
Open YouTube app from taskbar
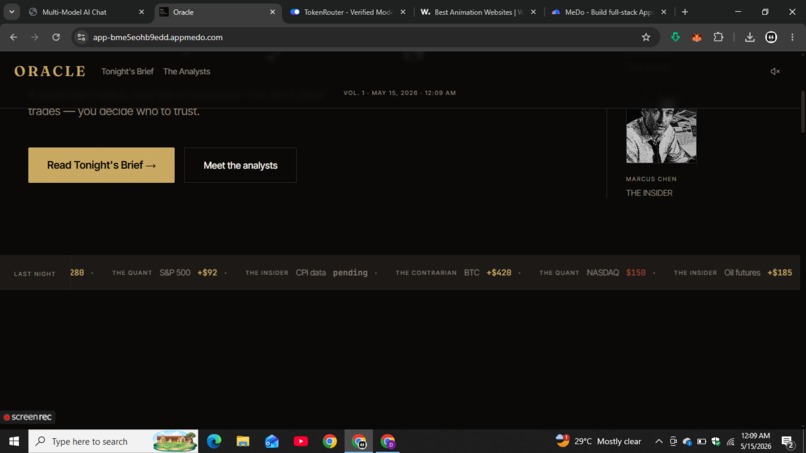301,441
